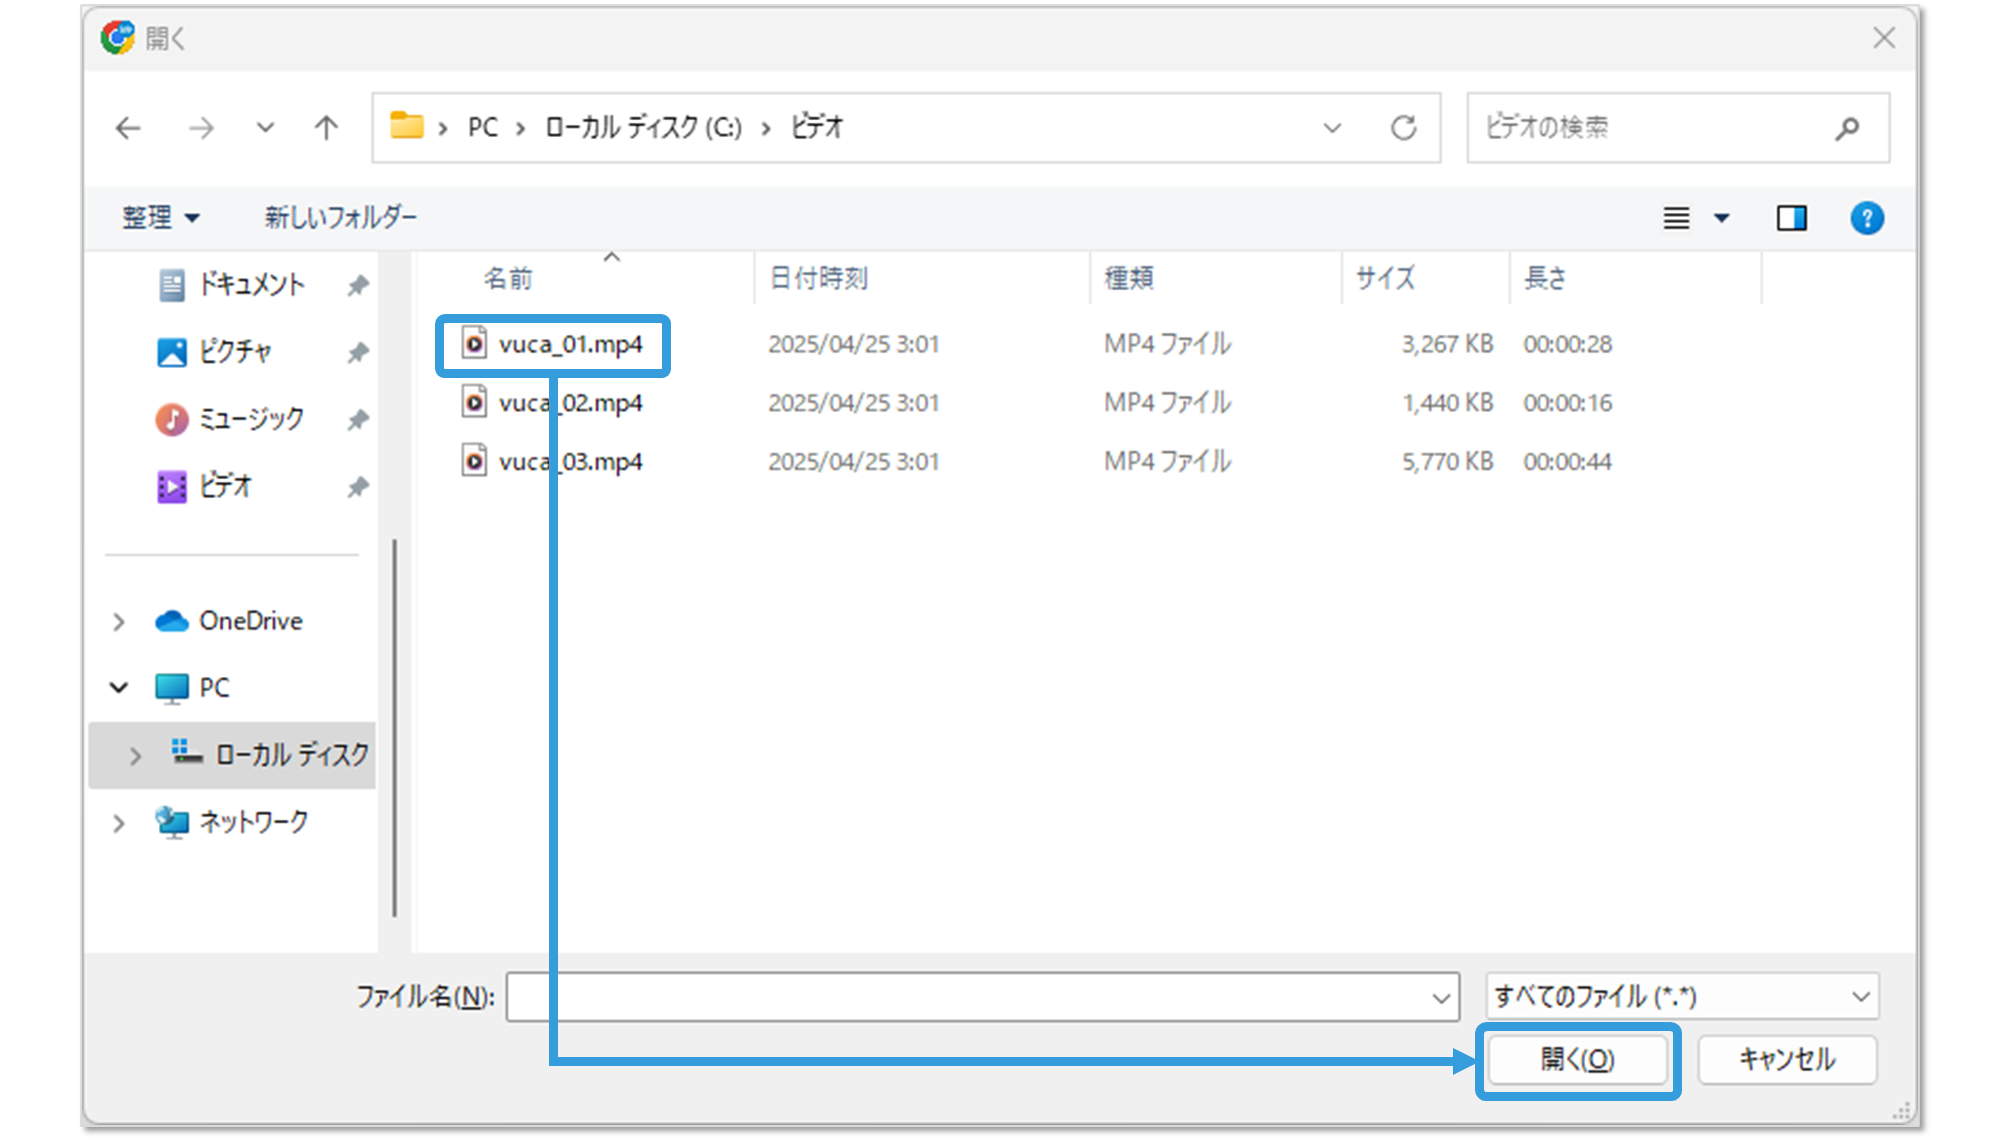Toggle the preview pane icon
Viewport: 2000px width, 1140px height.
coord(1791,218)
